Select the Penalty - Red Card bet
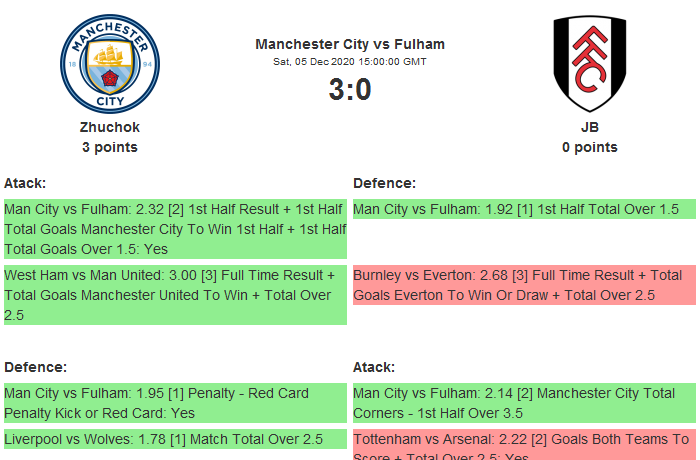700x460 pixels. point(175,403)
